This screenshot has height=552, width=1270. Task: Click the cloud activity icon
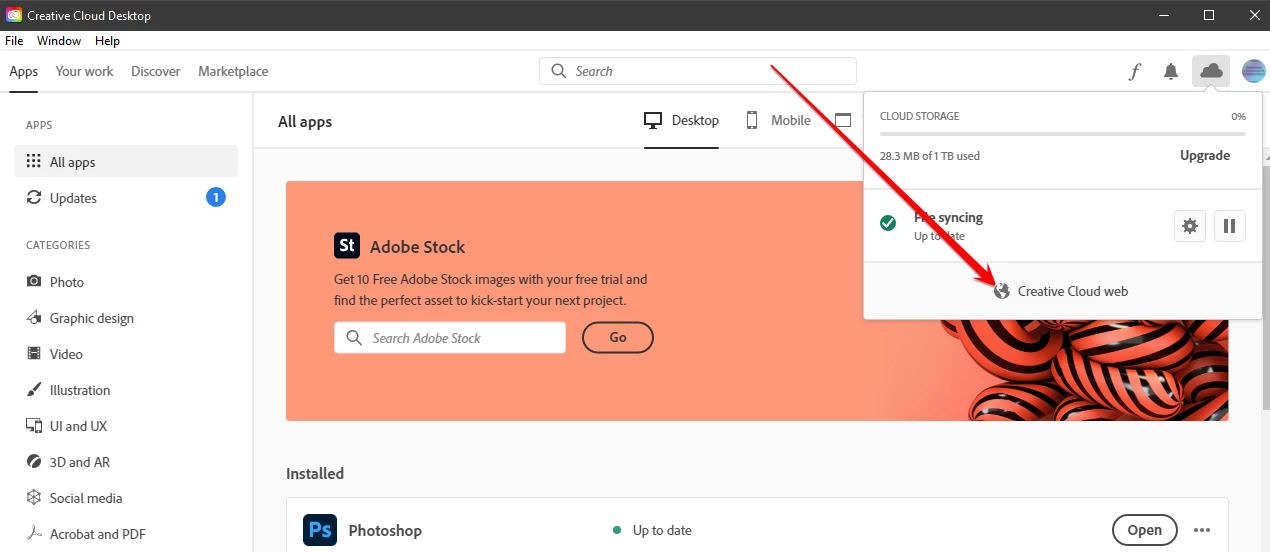(x=1211, y=71)
